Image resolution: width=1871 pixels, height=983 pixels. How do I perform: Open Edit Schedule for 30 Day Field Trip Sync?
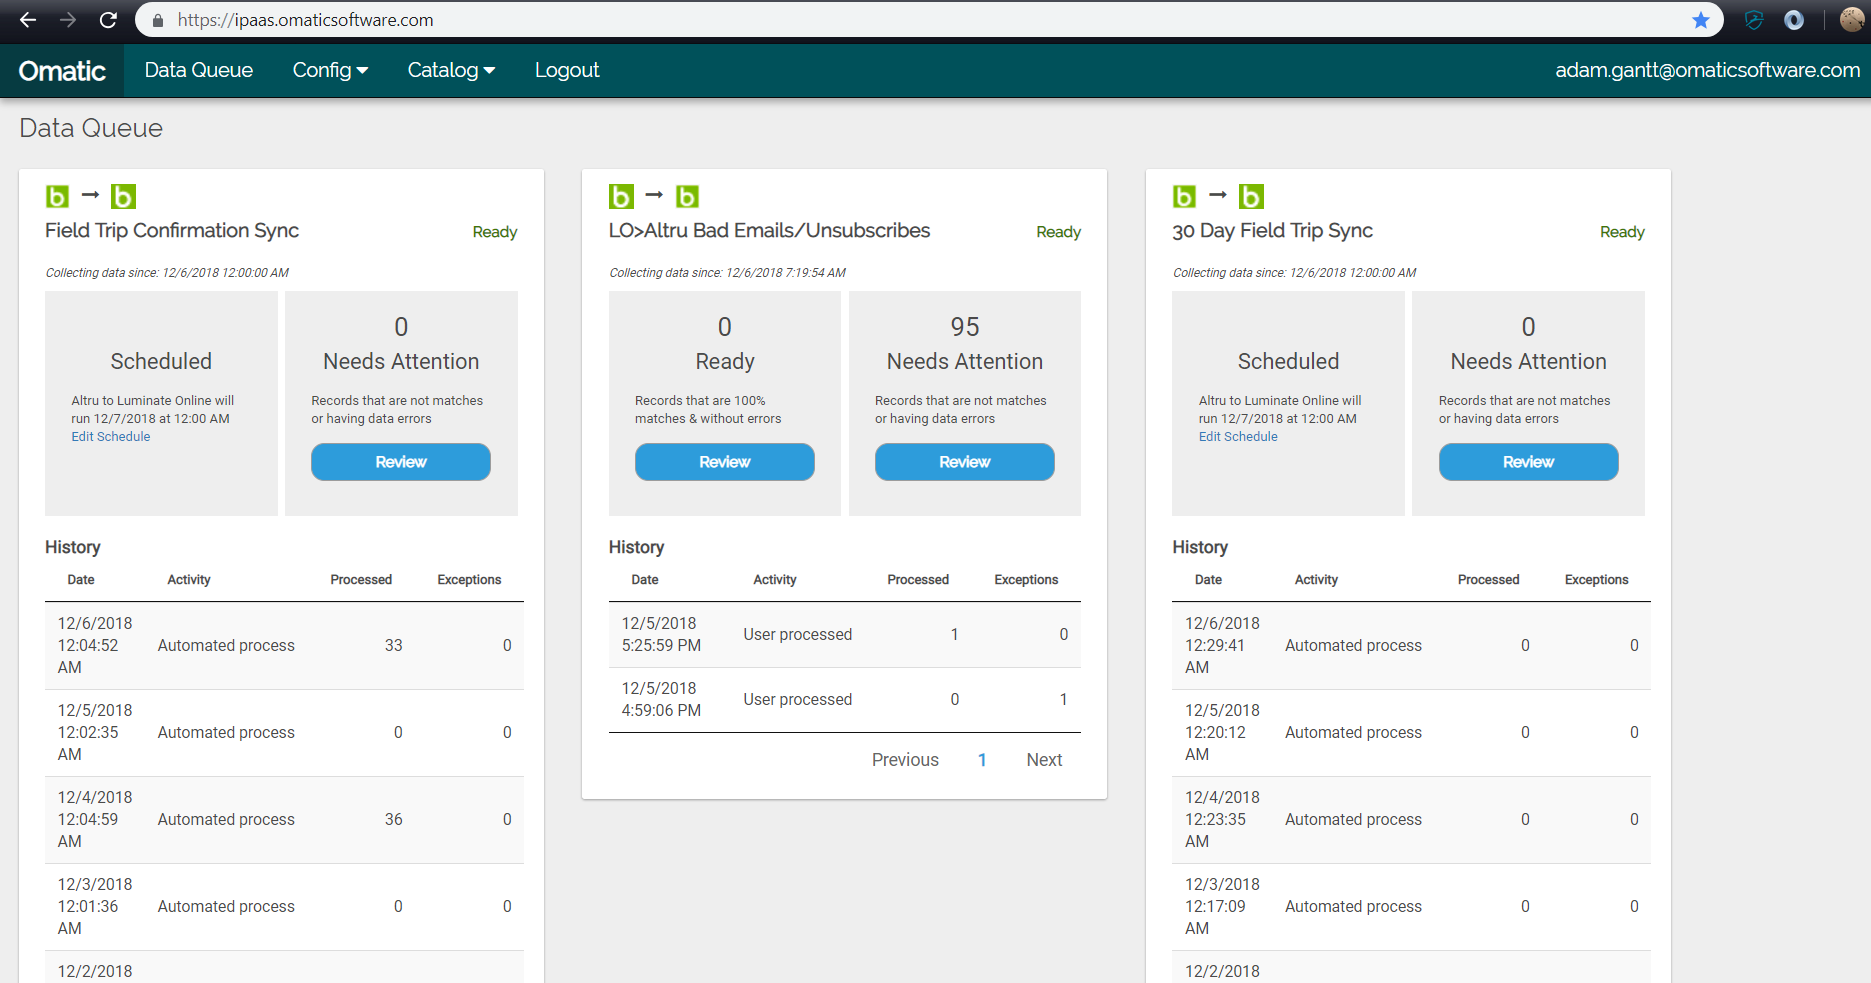[x=1238, y=436]
